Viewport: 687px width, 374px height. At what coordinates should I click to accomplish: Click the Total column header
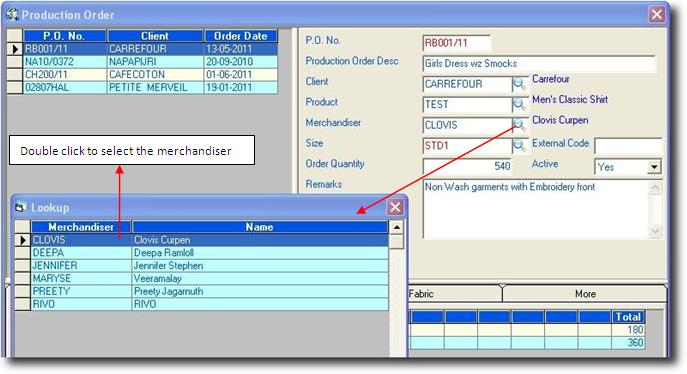(x=628, y=317)
